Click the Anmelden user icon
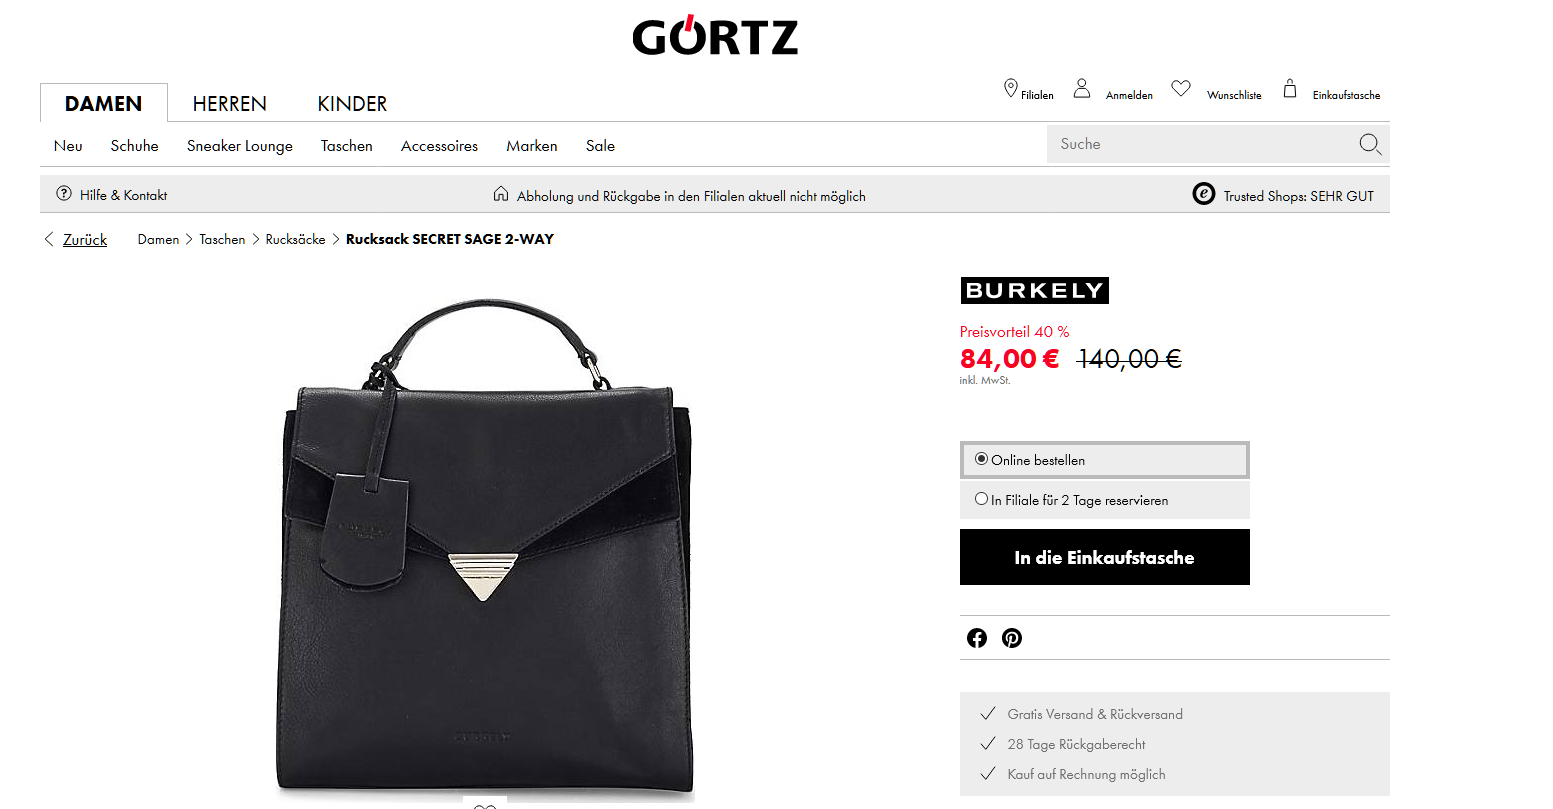 1081,88
